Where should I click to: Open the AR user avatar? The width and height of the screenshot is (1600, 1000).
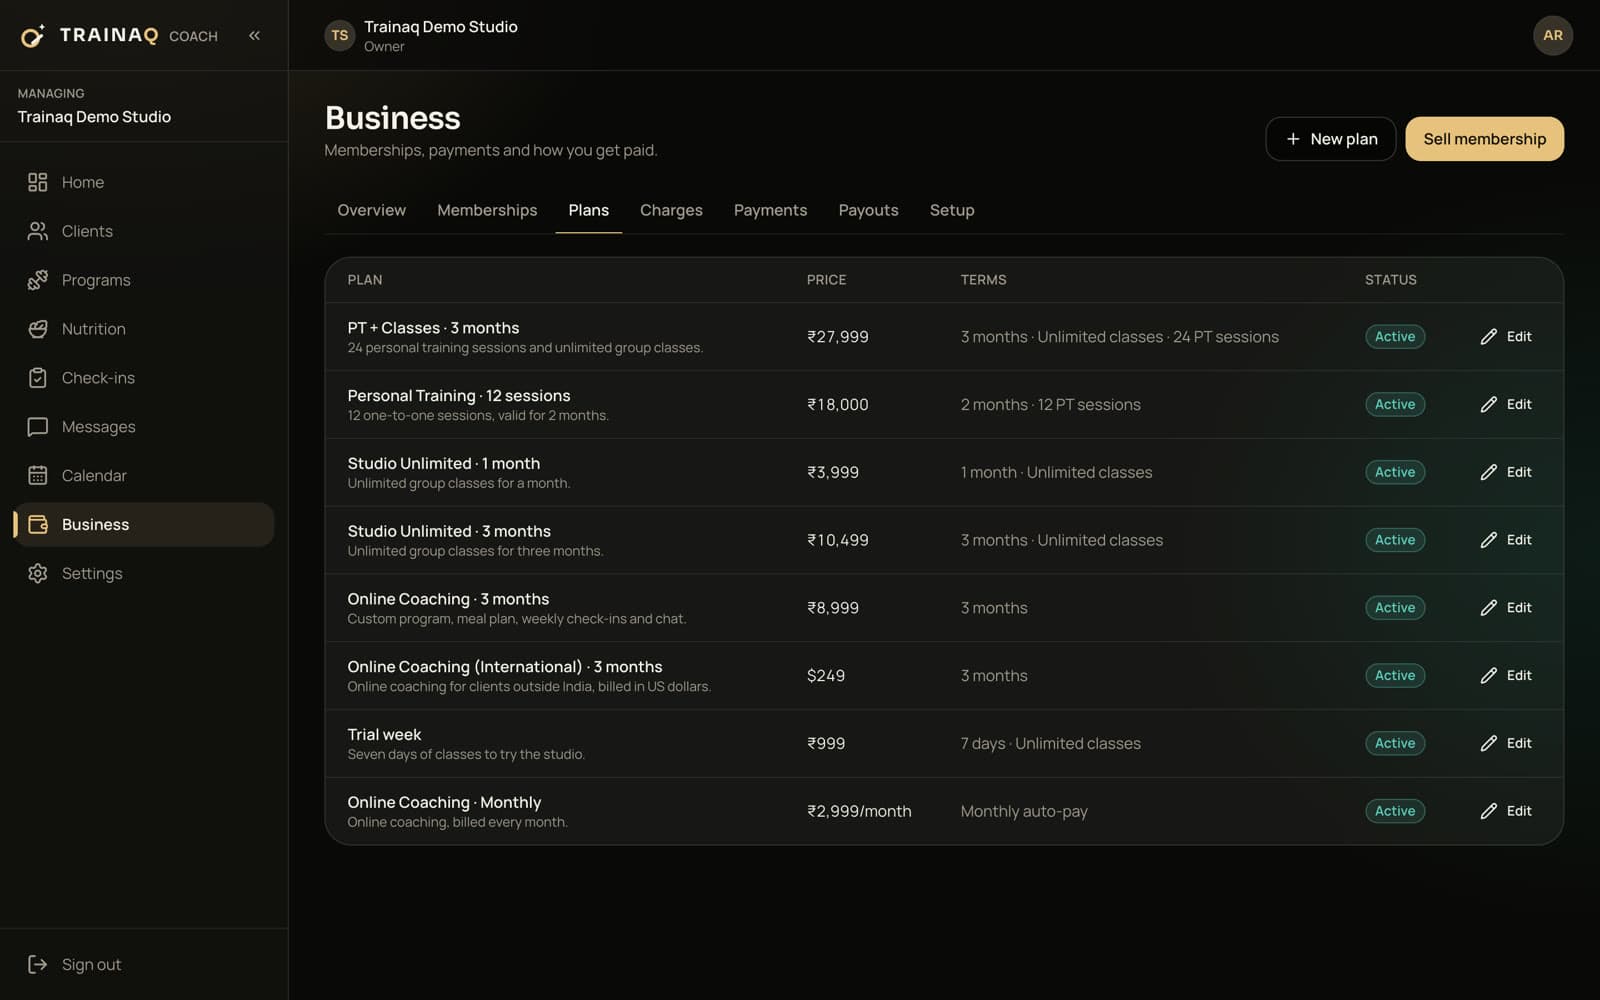(x=1552, y=35)
